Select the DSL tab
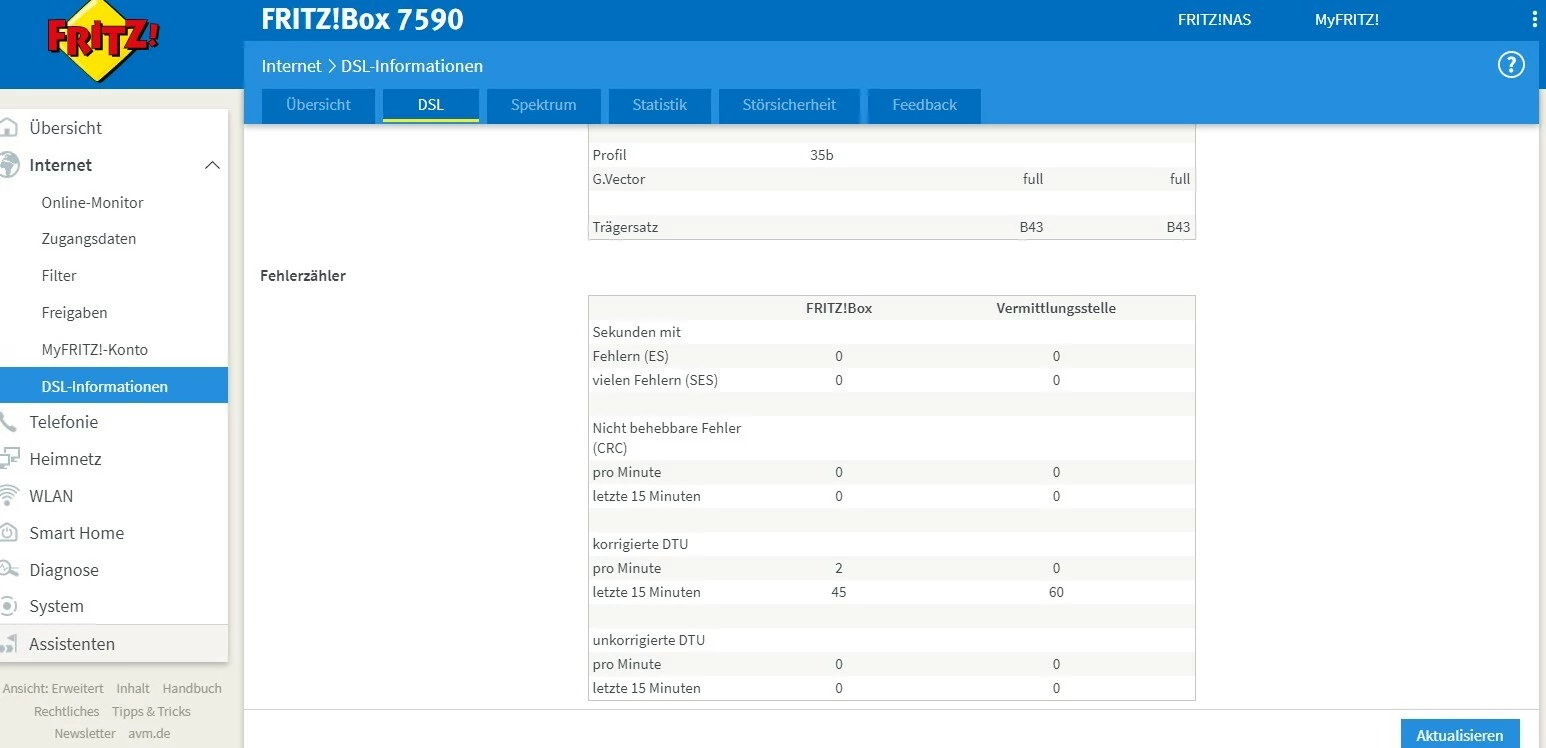 tap(431, 105)
